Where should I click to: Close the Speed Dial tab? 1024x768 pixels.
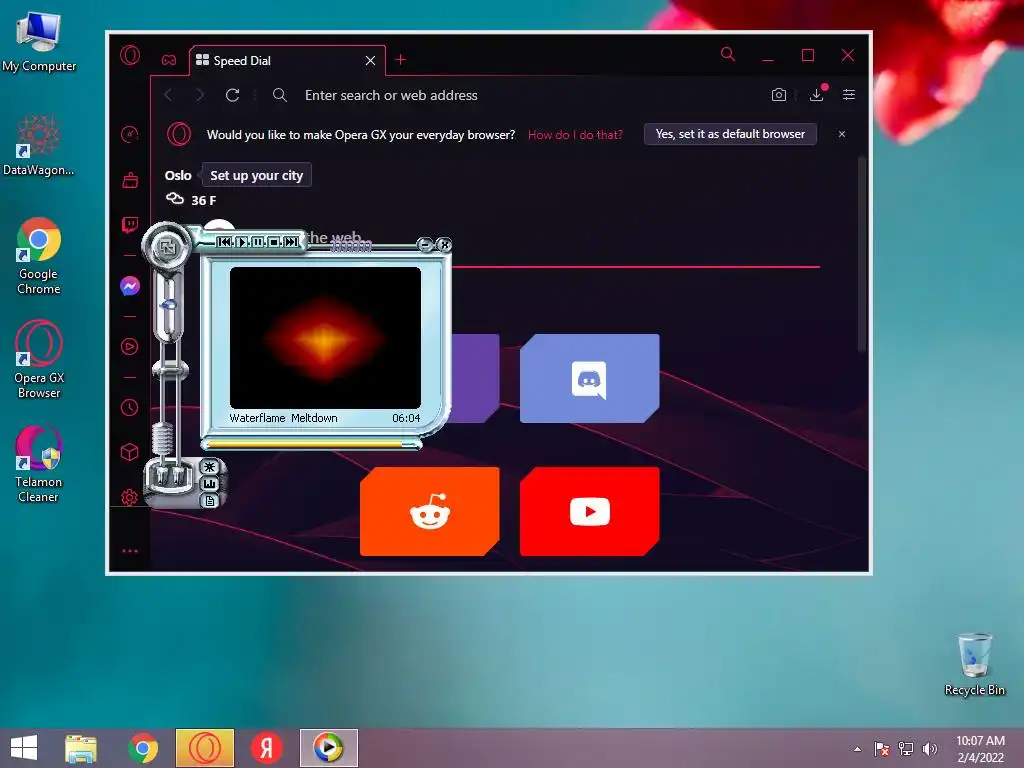370,61
